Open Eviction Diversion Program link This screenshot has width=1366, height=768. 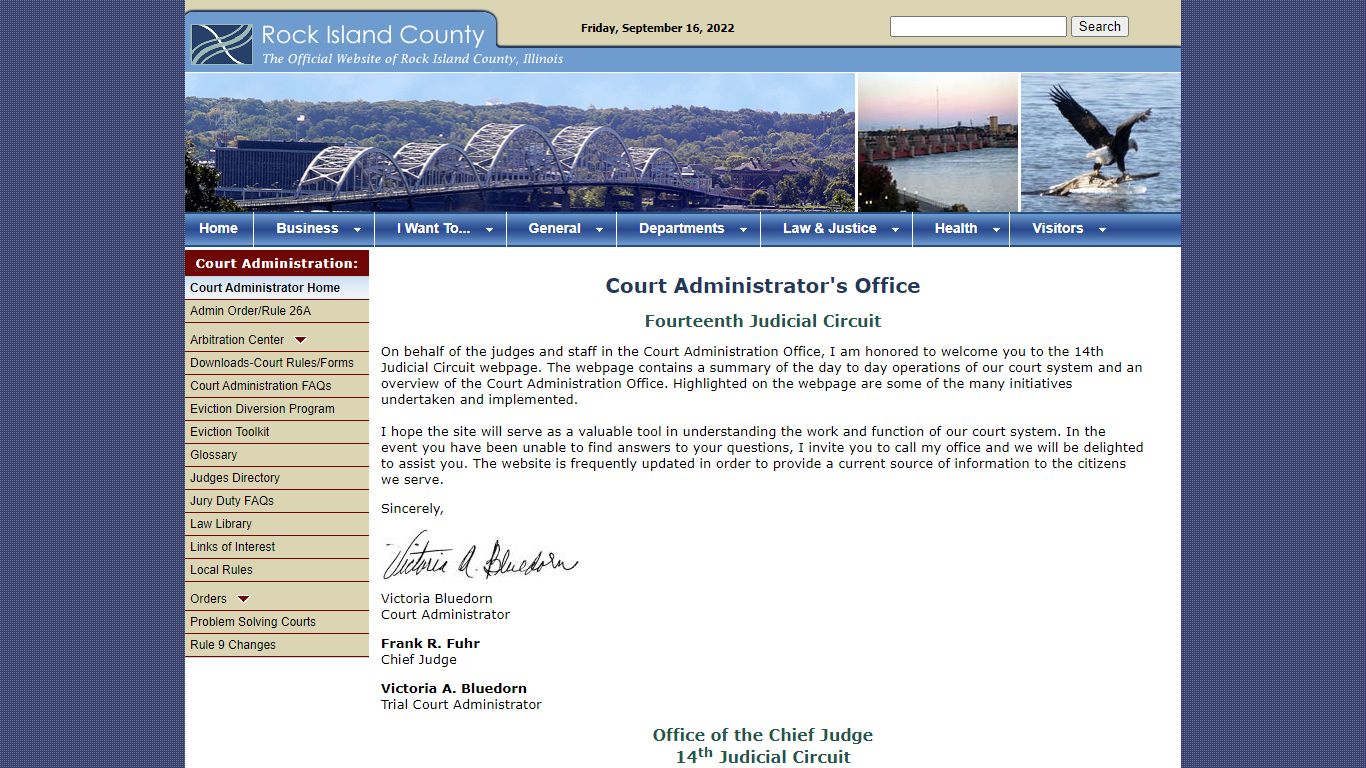pyautogui.click(x=277, y=409)
